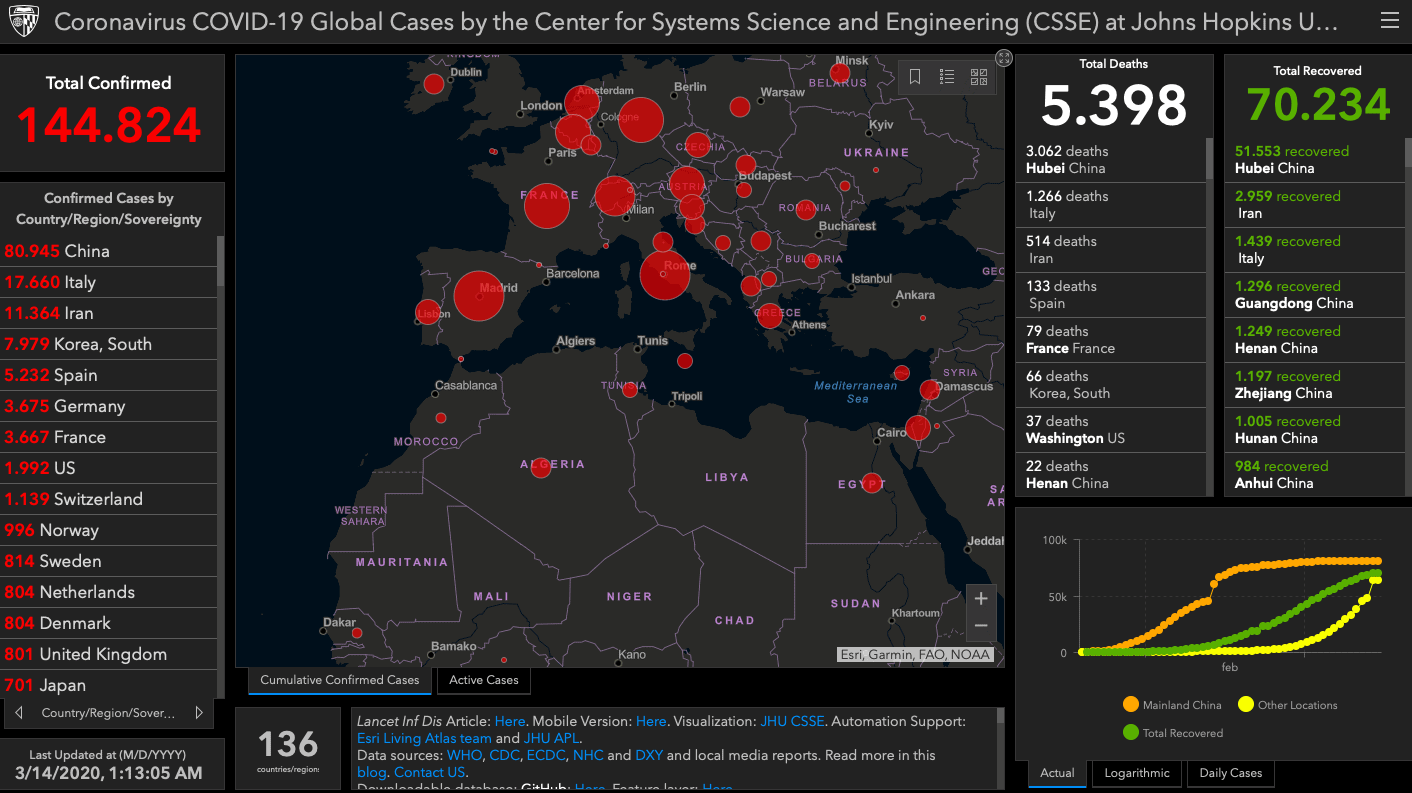Select '814 Sweden' in the country list
1412x793 pixels.
pos(109,561)
